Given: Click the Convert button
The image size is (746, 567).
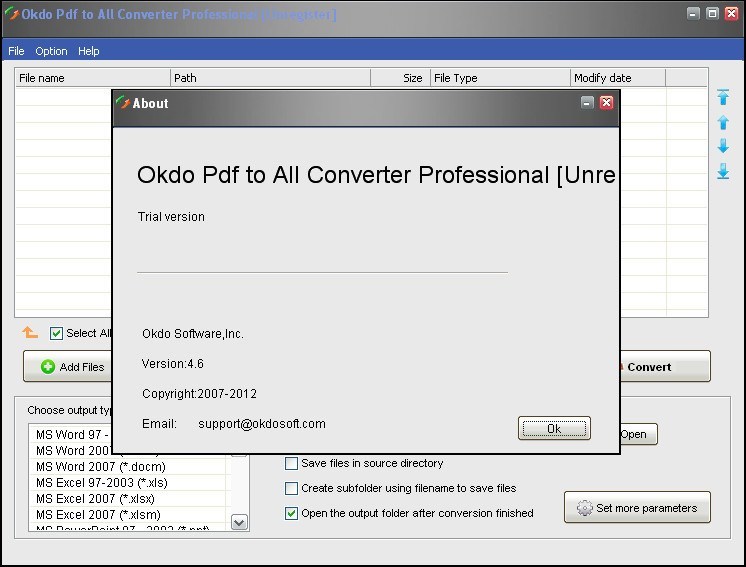Looking at the screenshot, I should tap(665, 366).
